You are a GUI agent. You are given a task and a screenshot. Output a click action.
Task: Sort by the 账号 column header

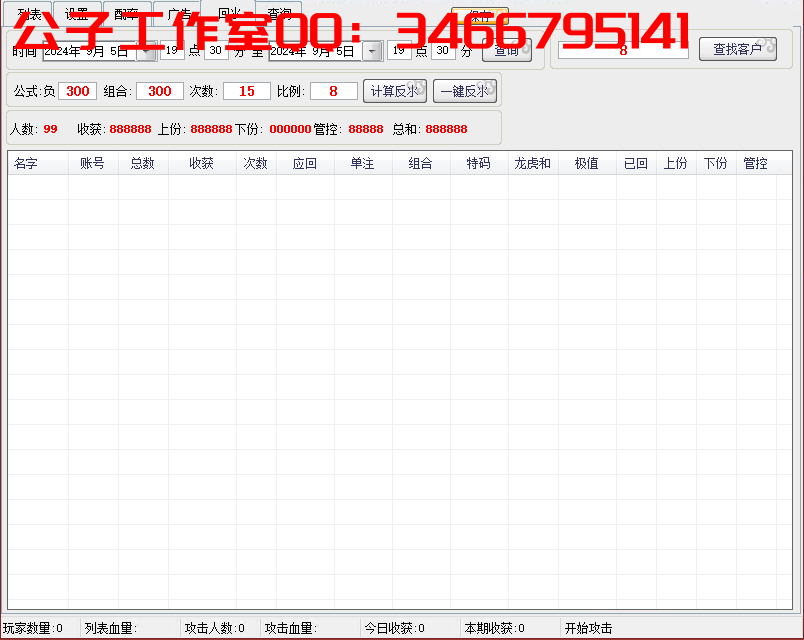tap(93, 164)
